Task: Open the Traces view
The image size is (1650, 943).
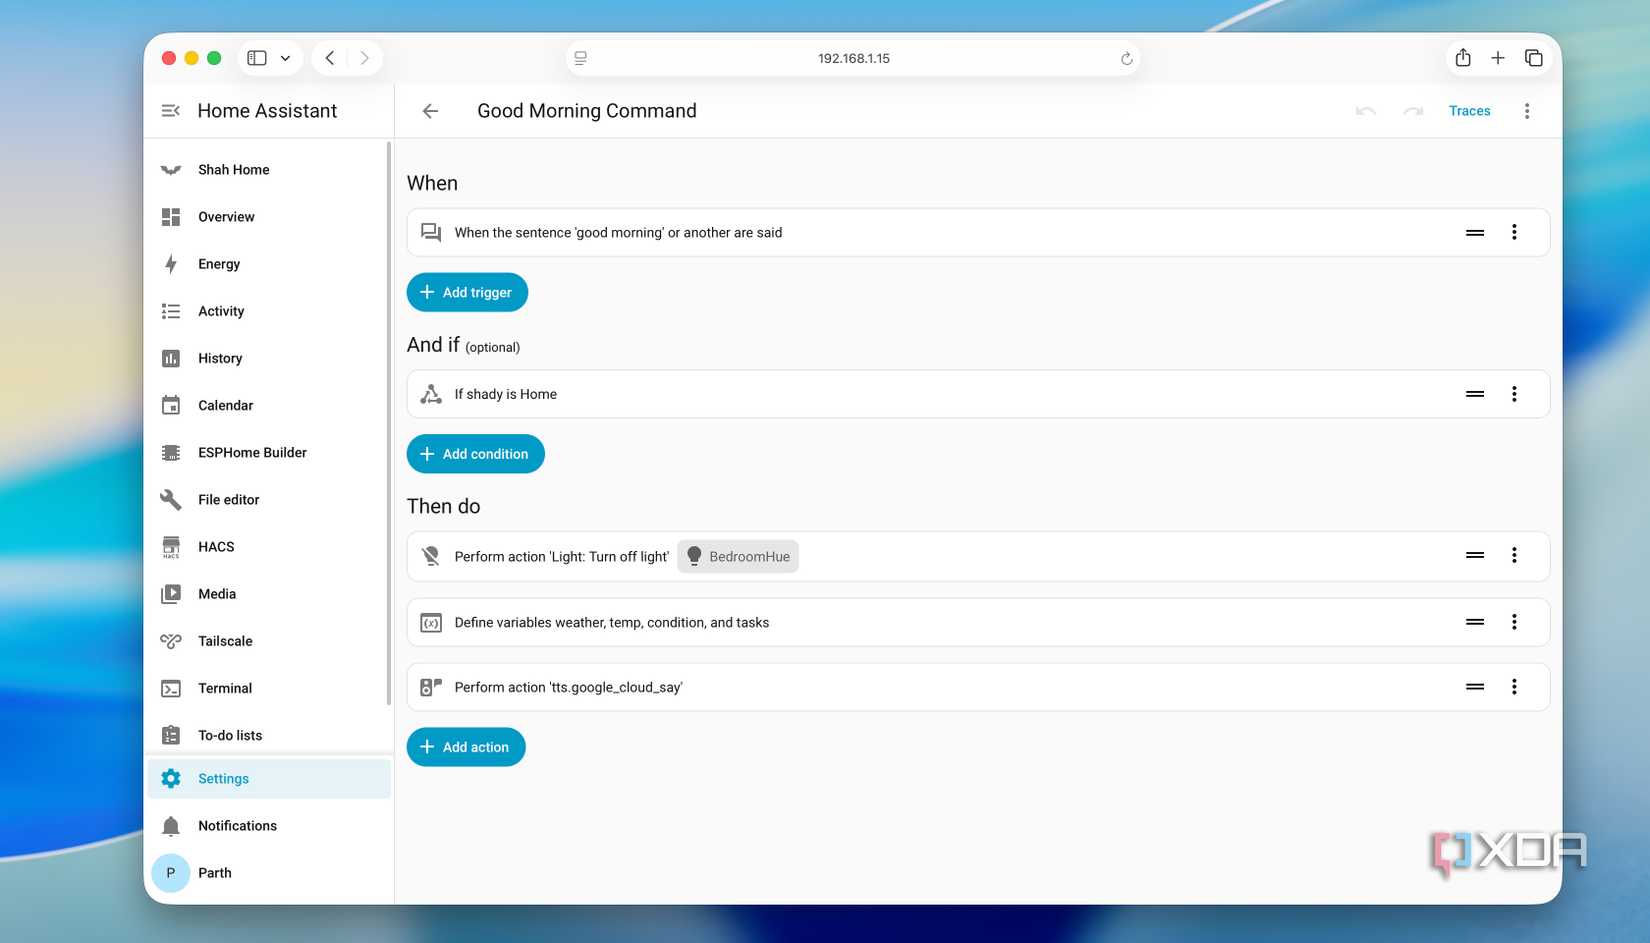Action: 1469,110
